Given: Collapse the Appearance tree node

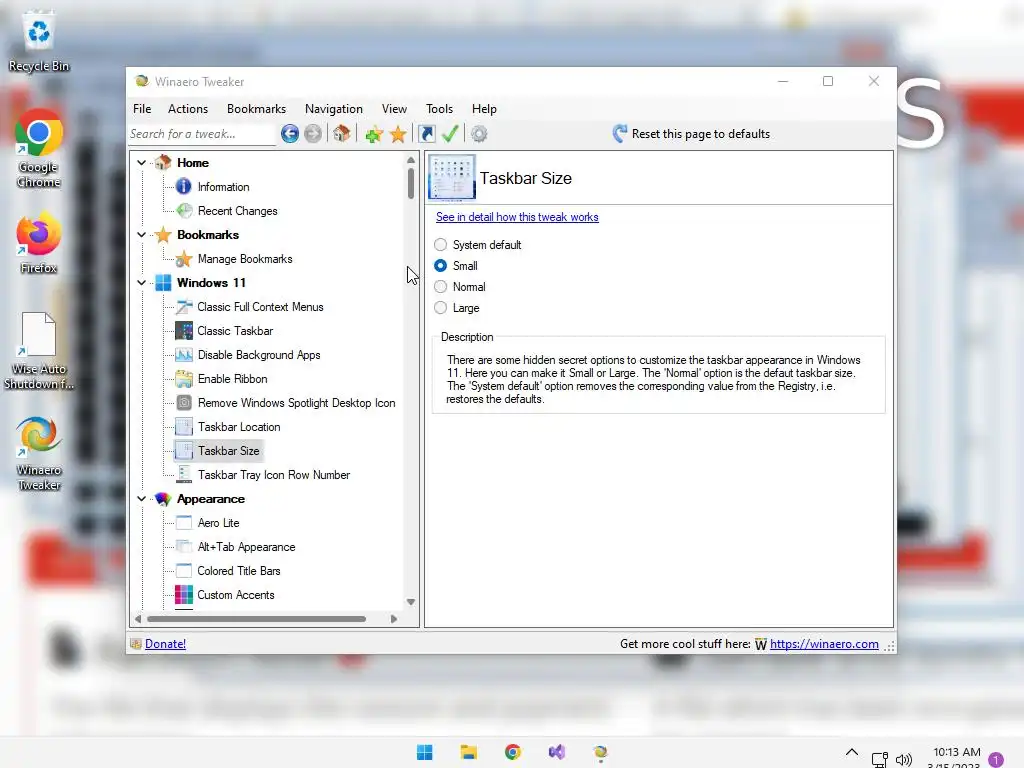Looking at the screenshot, I should tap(141, 499).
